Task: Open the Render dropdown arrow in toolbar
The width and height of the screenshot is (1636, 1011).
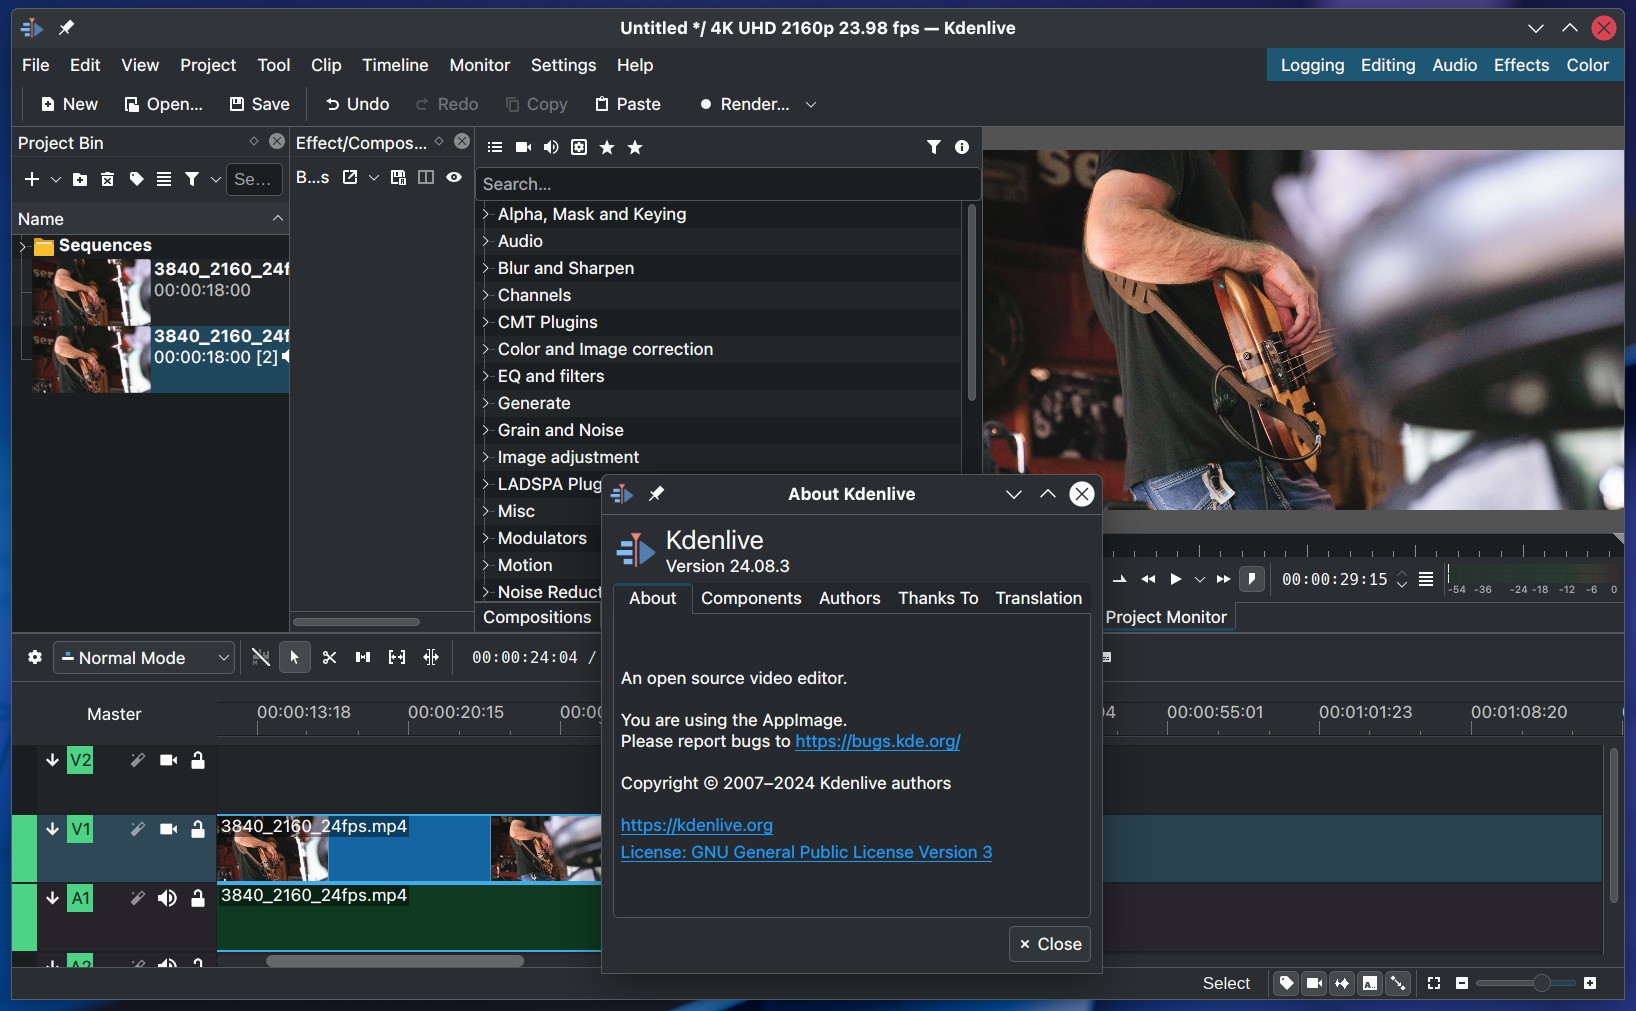Action: pos(811,104)
